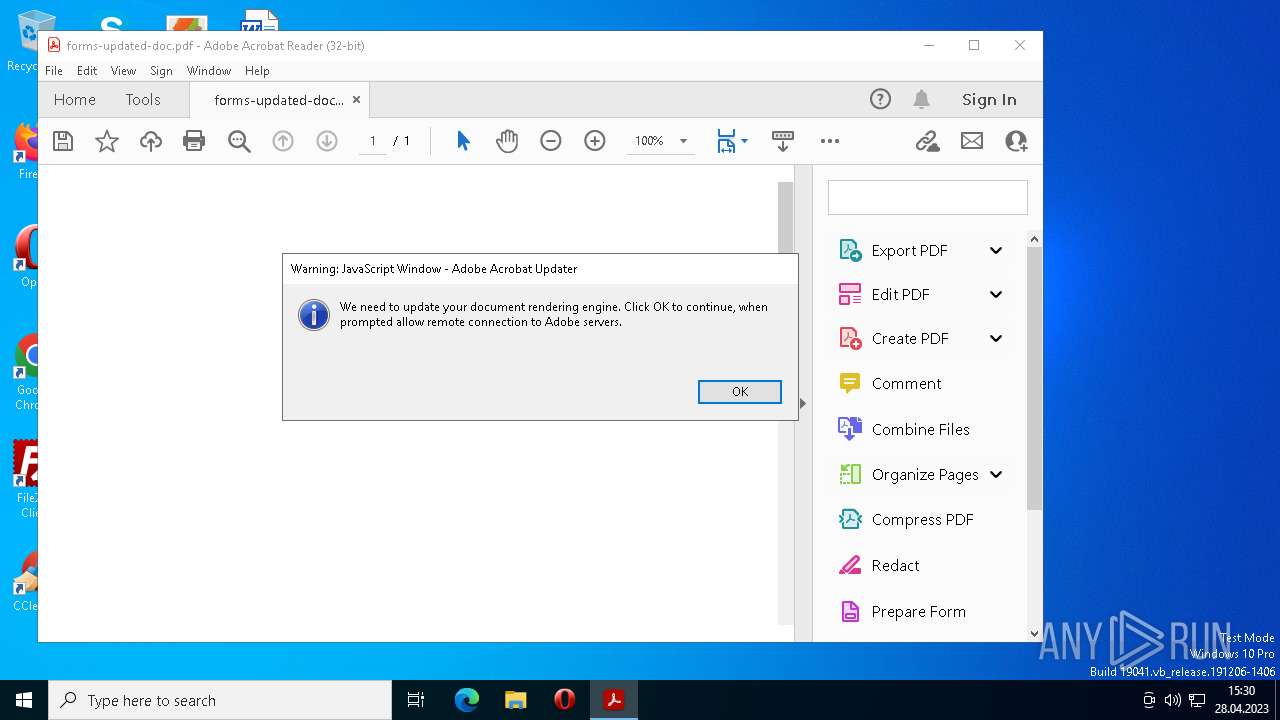Click OK in the JavaScript warning dialog
The image size is (1280, 720).
pyautogui.click(x=740, y=392)
